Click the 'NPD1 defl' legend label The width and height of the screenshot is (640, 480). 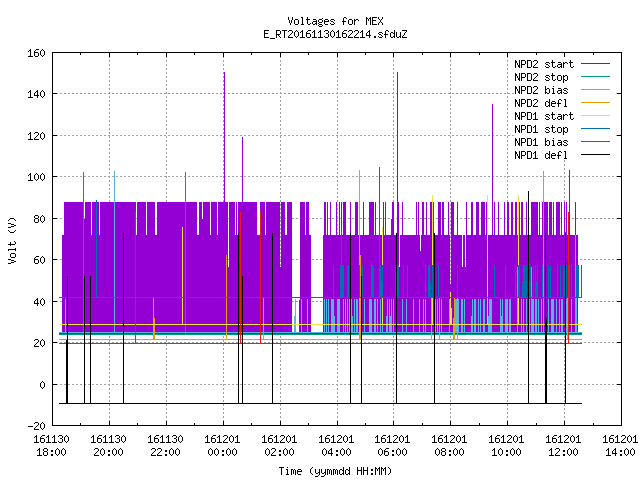(x=541, y=155)
